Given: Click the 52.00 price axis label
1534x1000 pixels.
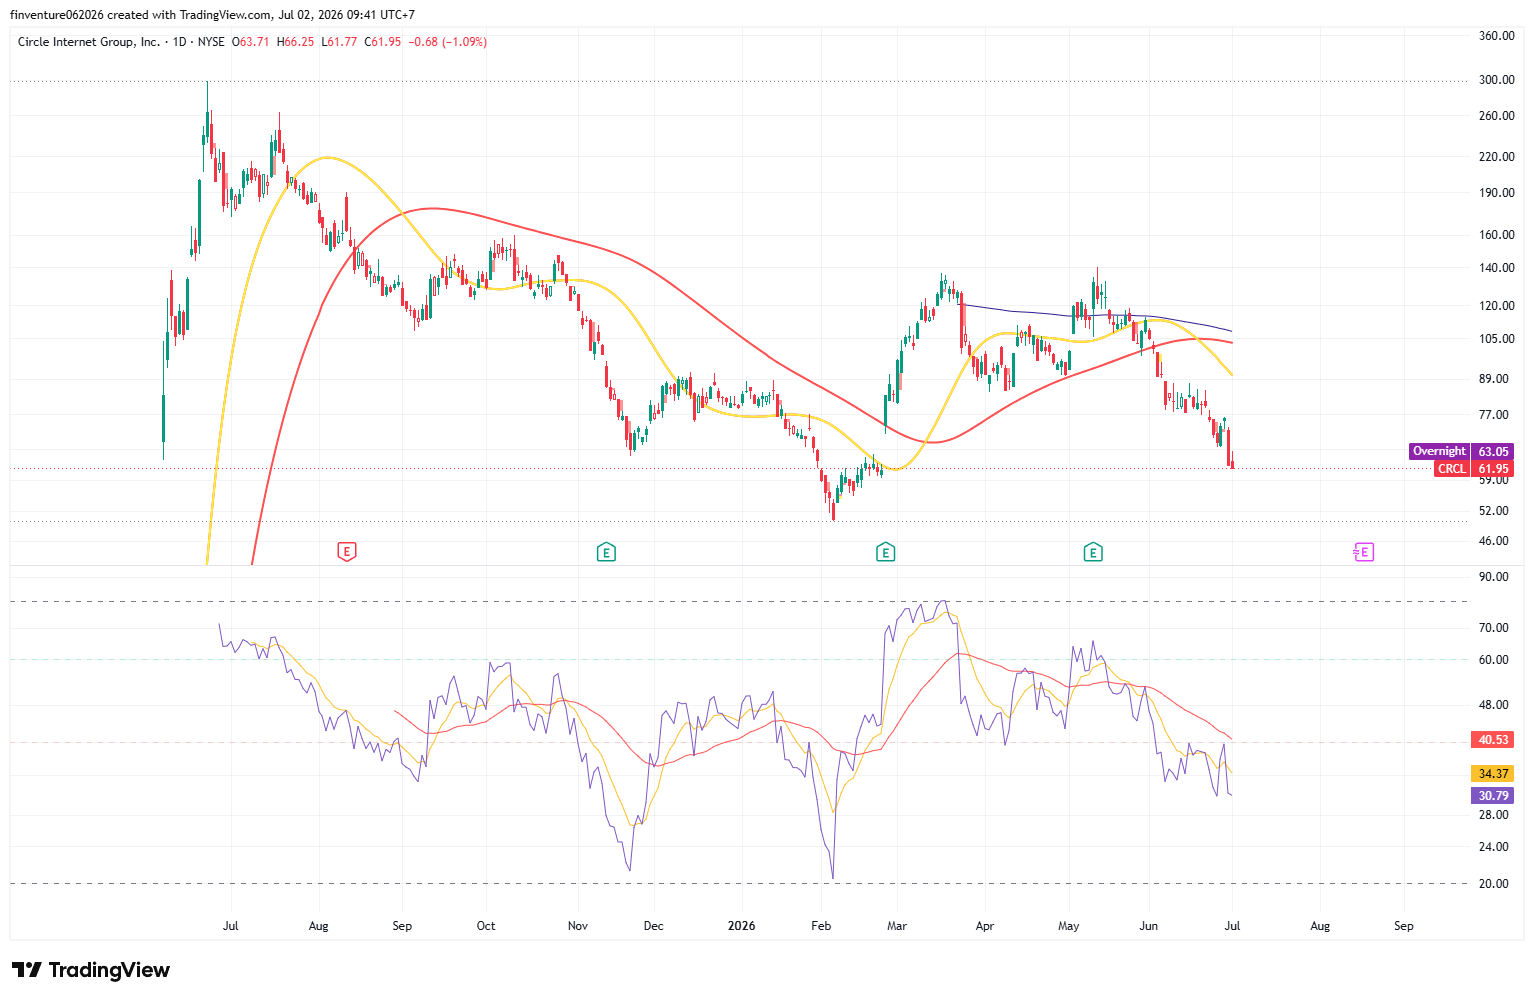Looking at the screenshot, I should click(1494, 511).
